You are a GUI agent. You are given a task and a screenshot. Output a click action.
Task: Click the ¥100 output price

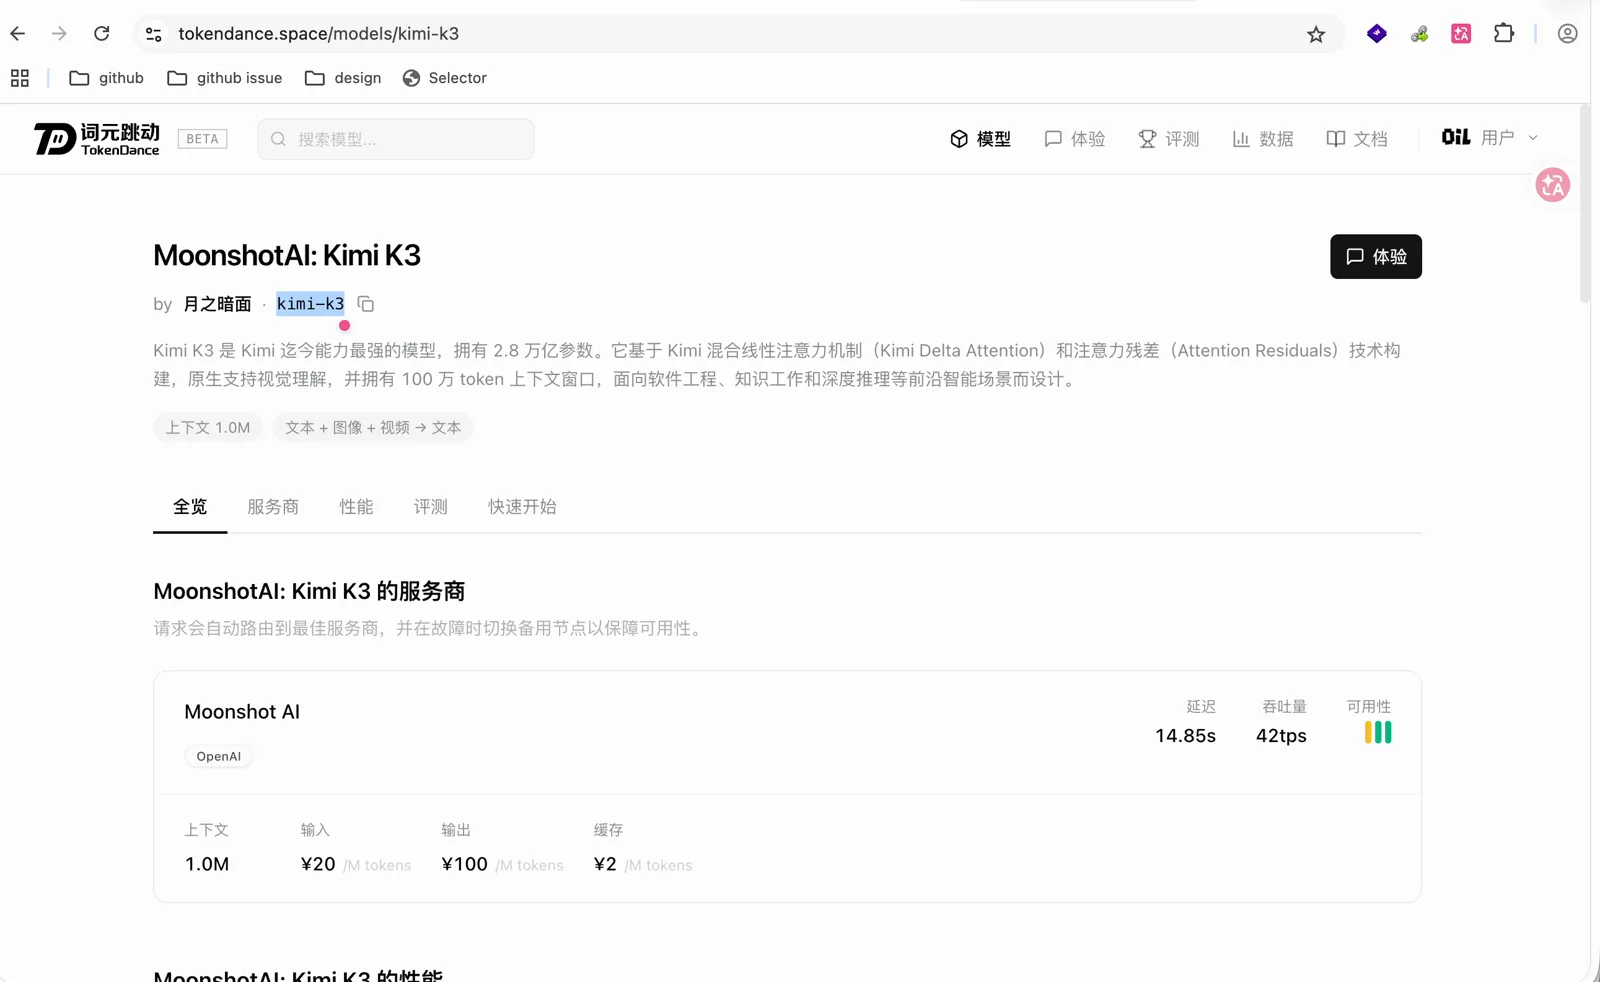pyautogui.click(x=465, y=864)
